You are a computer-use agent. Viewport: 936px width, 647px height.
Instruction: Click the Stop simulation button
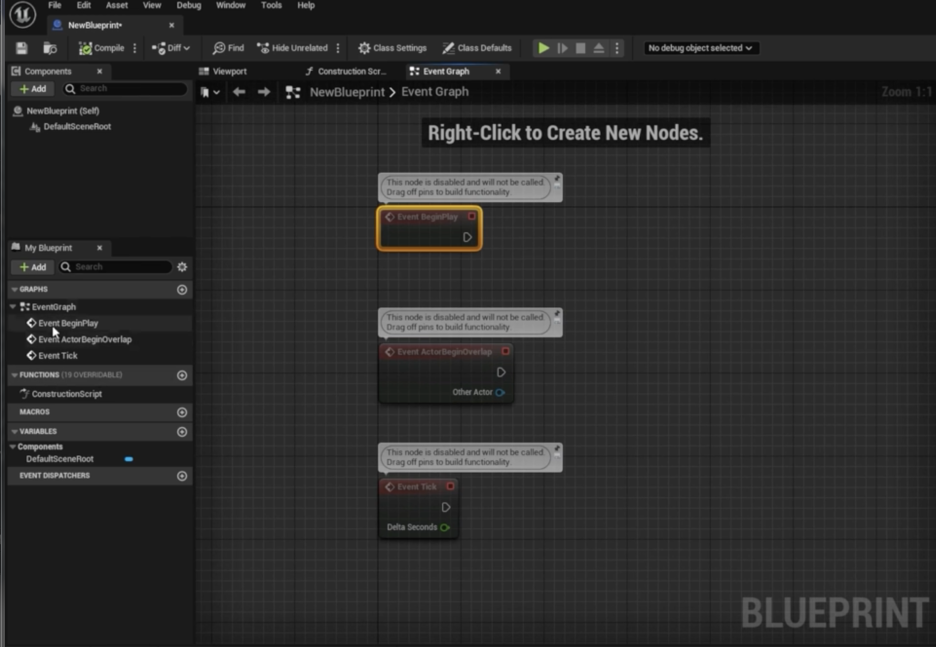pos(580,48)
